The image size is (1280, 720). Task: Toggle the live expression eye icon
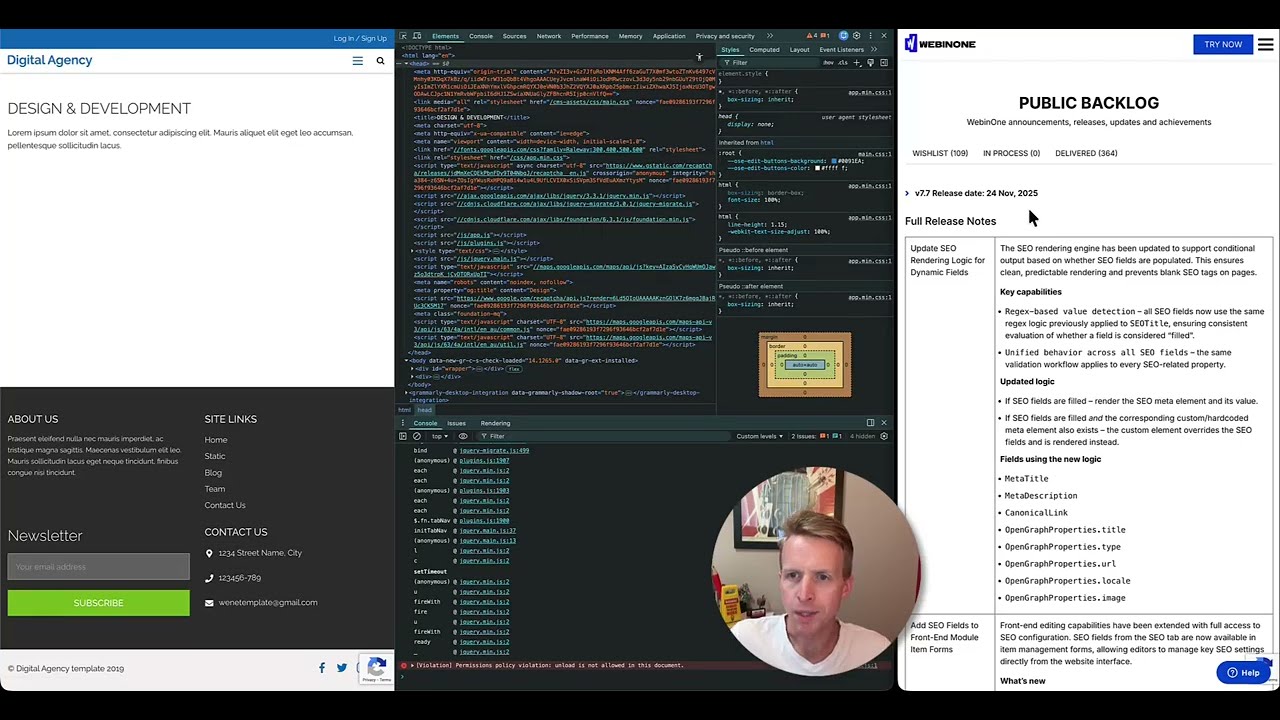463,436
